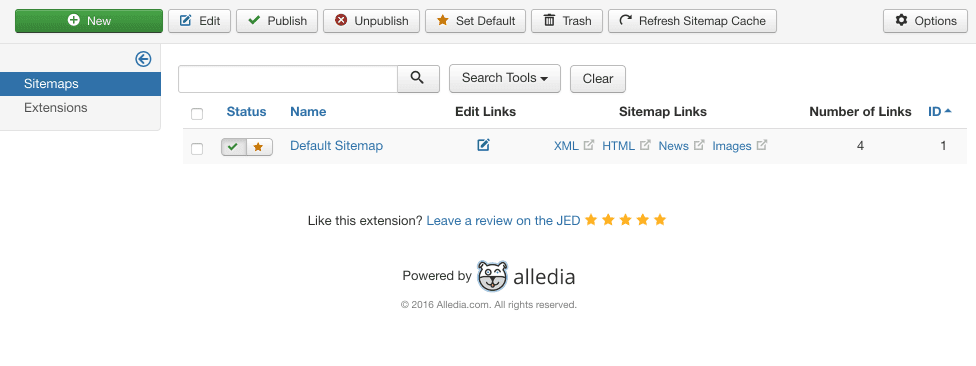Open the Default Sitemap name link
The width and height of the screenshot is (976, 366).
click(336, 146)
